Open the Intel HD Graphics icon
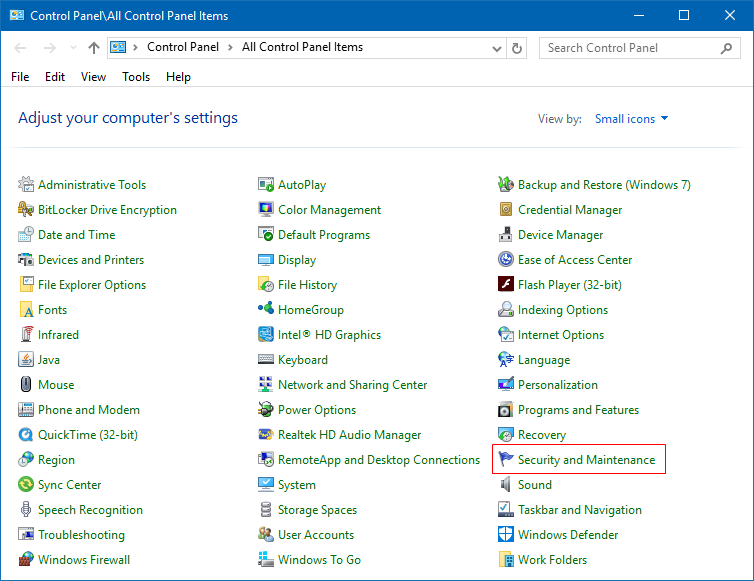 pos(266,334)
